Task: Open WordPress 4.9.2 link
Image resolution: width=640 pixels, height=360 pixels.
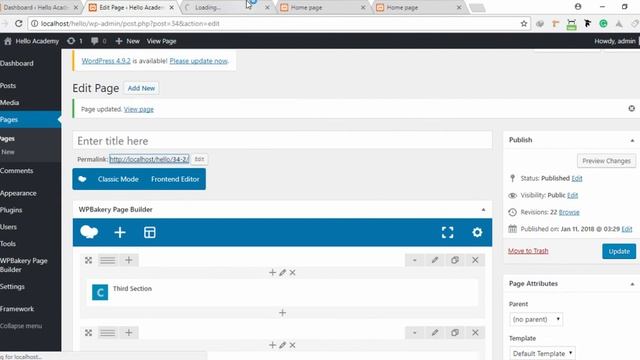Action: 106,61
